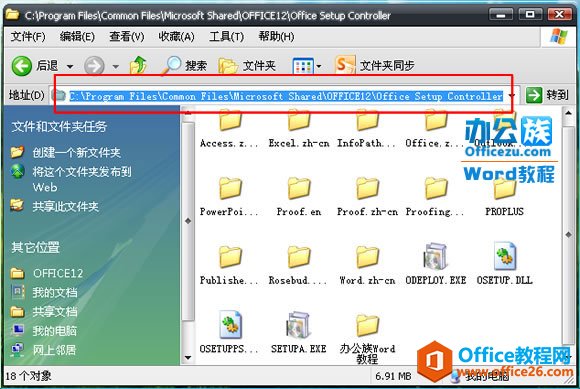Open the Search (搜索) tool

click(184, 65)
